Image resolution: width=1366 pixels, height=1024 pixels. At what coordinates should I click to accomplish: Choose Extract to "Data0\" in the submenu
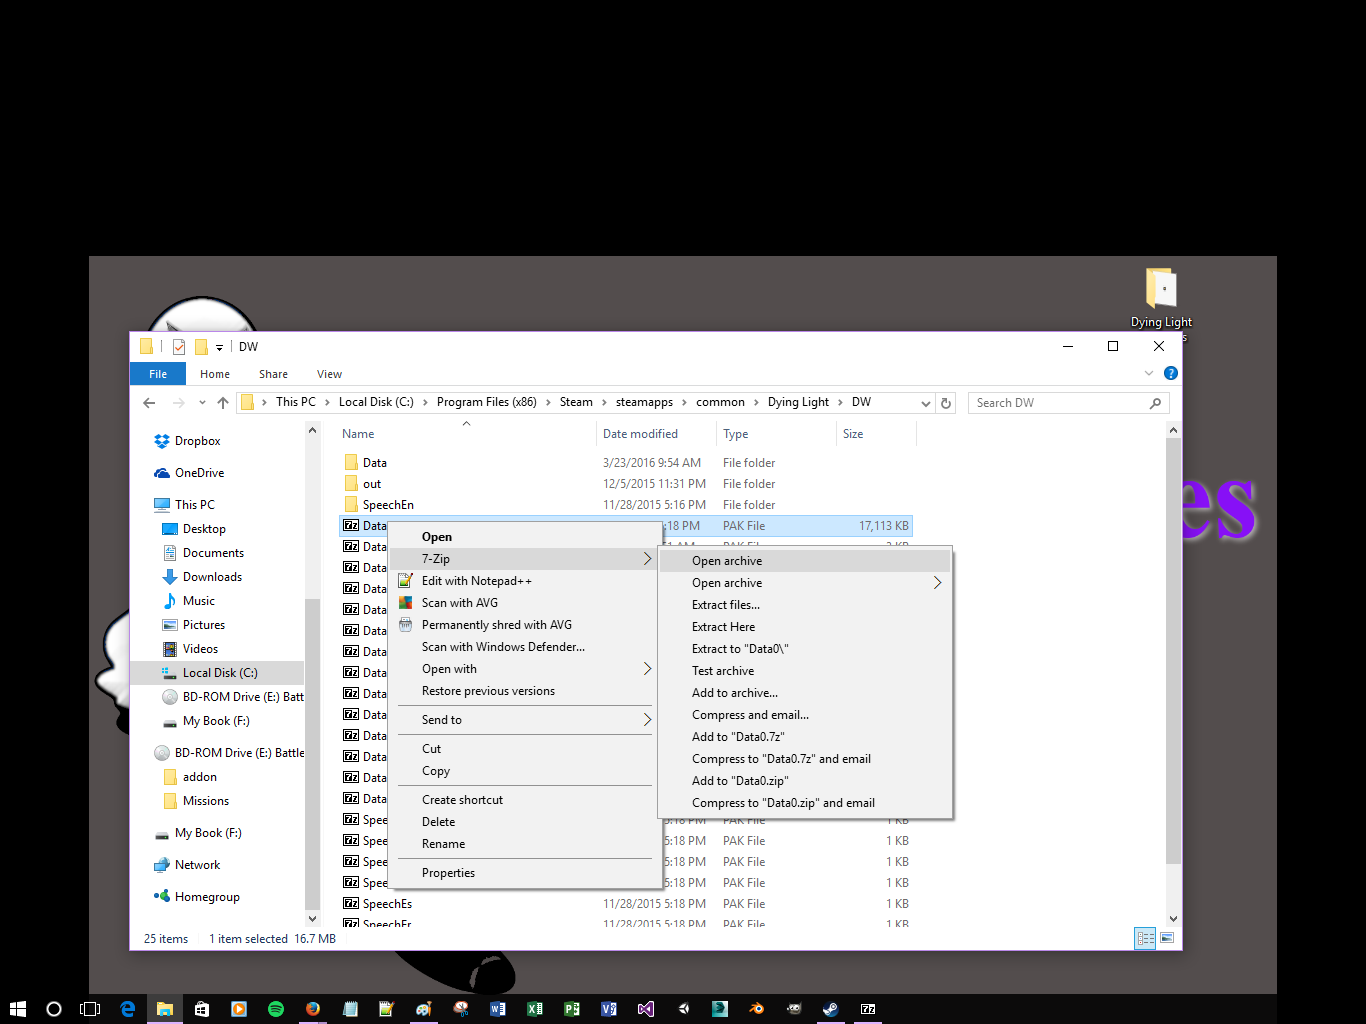coord(804,649)
